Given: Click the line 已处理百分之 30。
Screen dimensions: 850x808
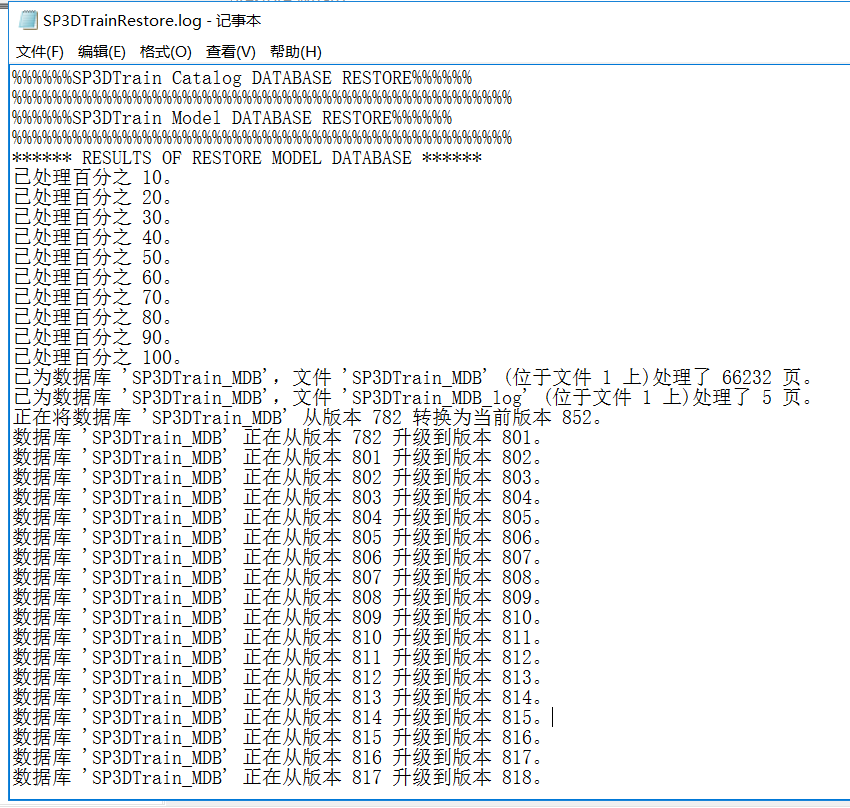Looking at the screenshot, I should click(x=92, y=218).
